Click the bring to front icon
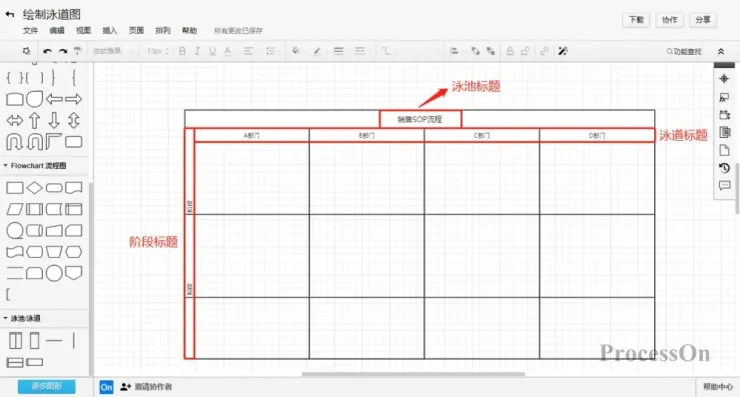Image resolution: width=740 pixels, height=397 pixels. click(475, 51)
